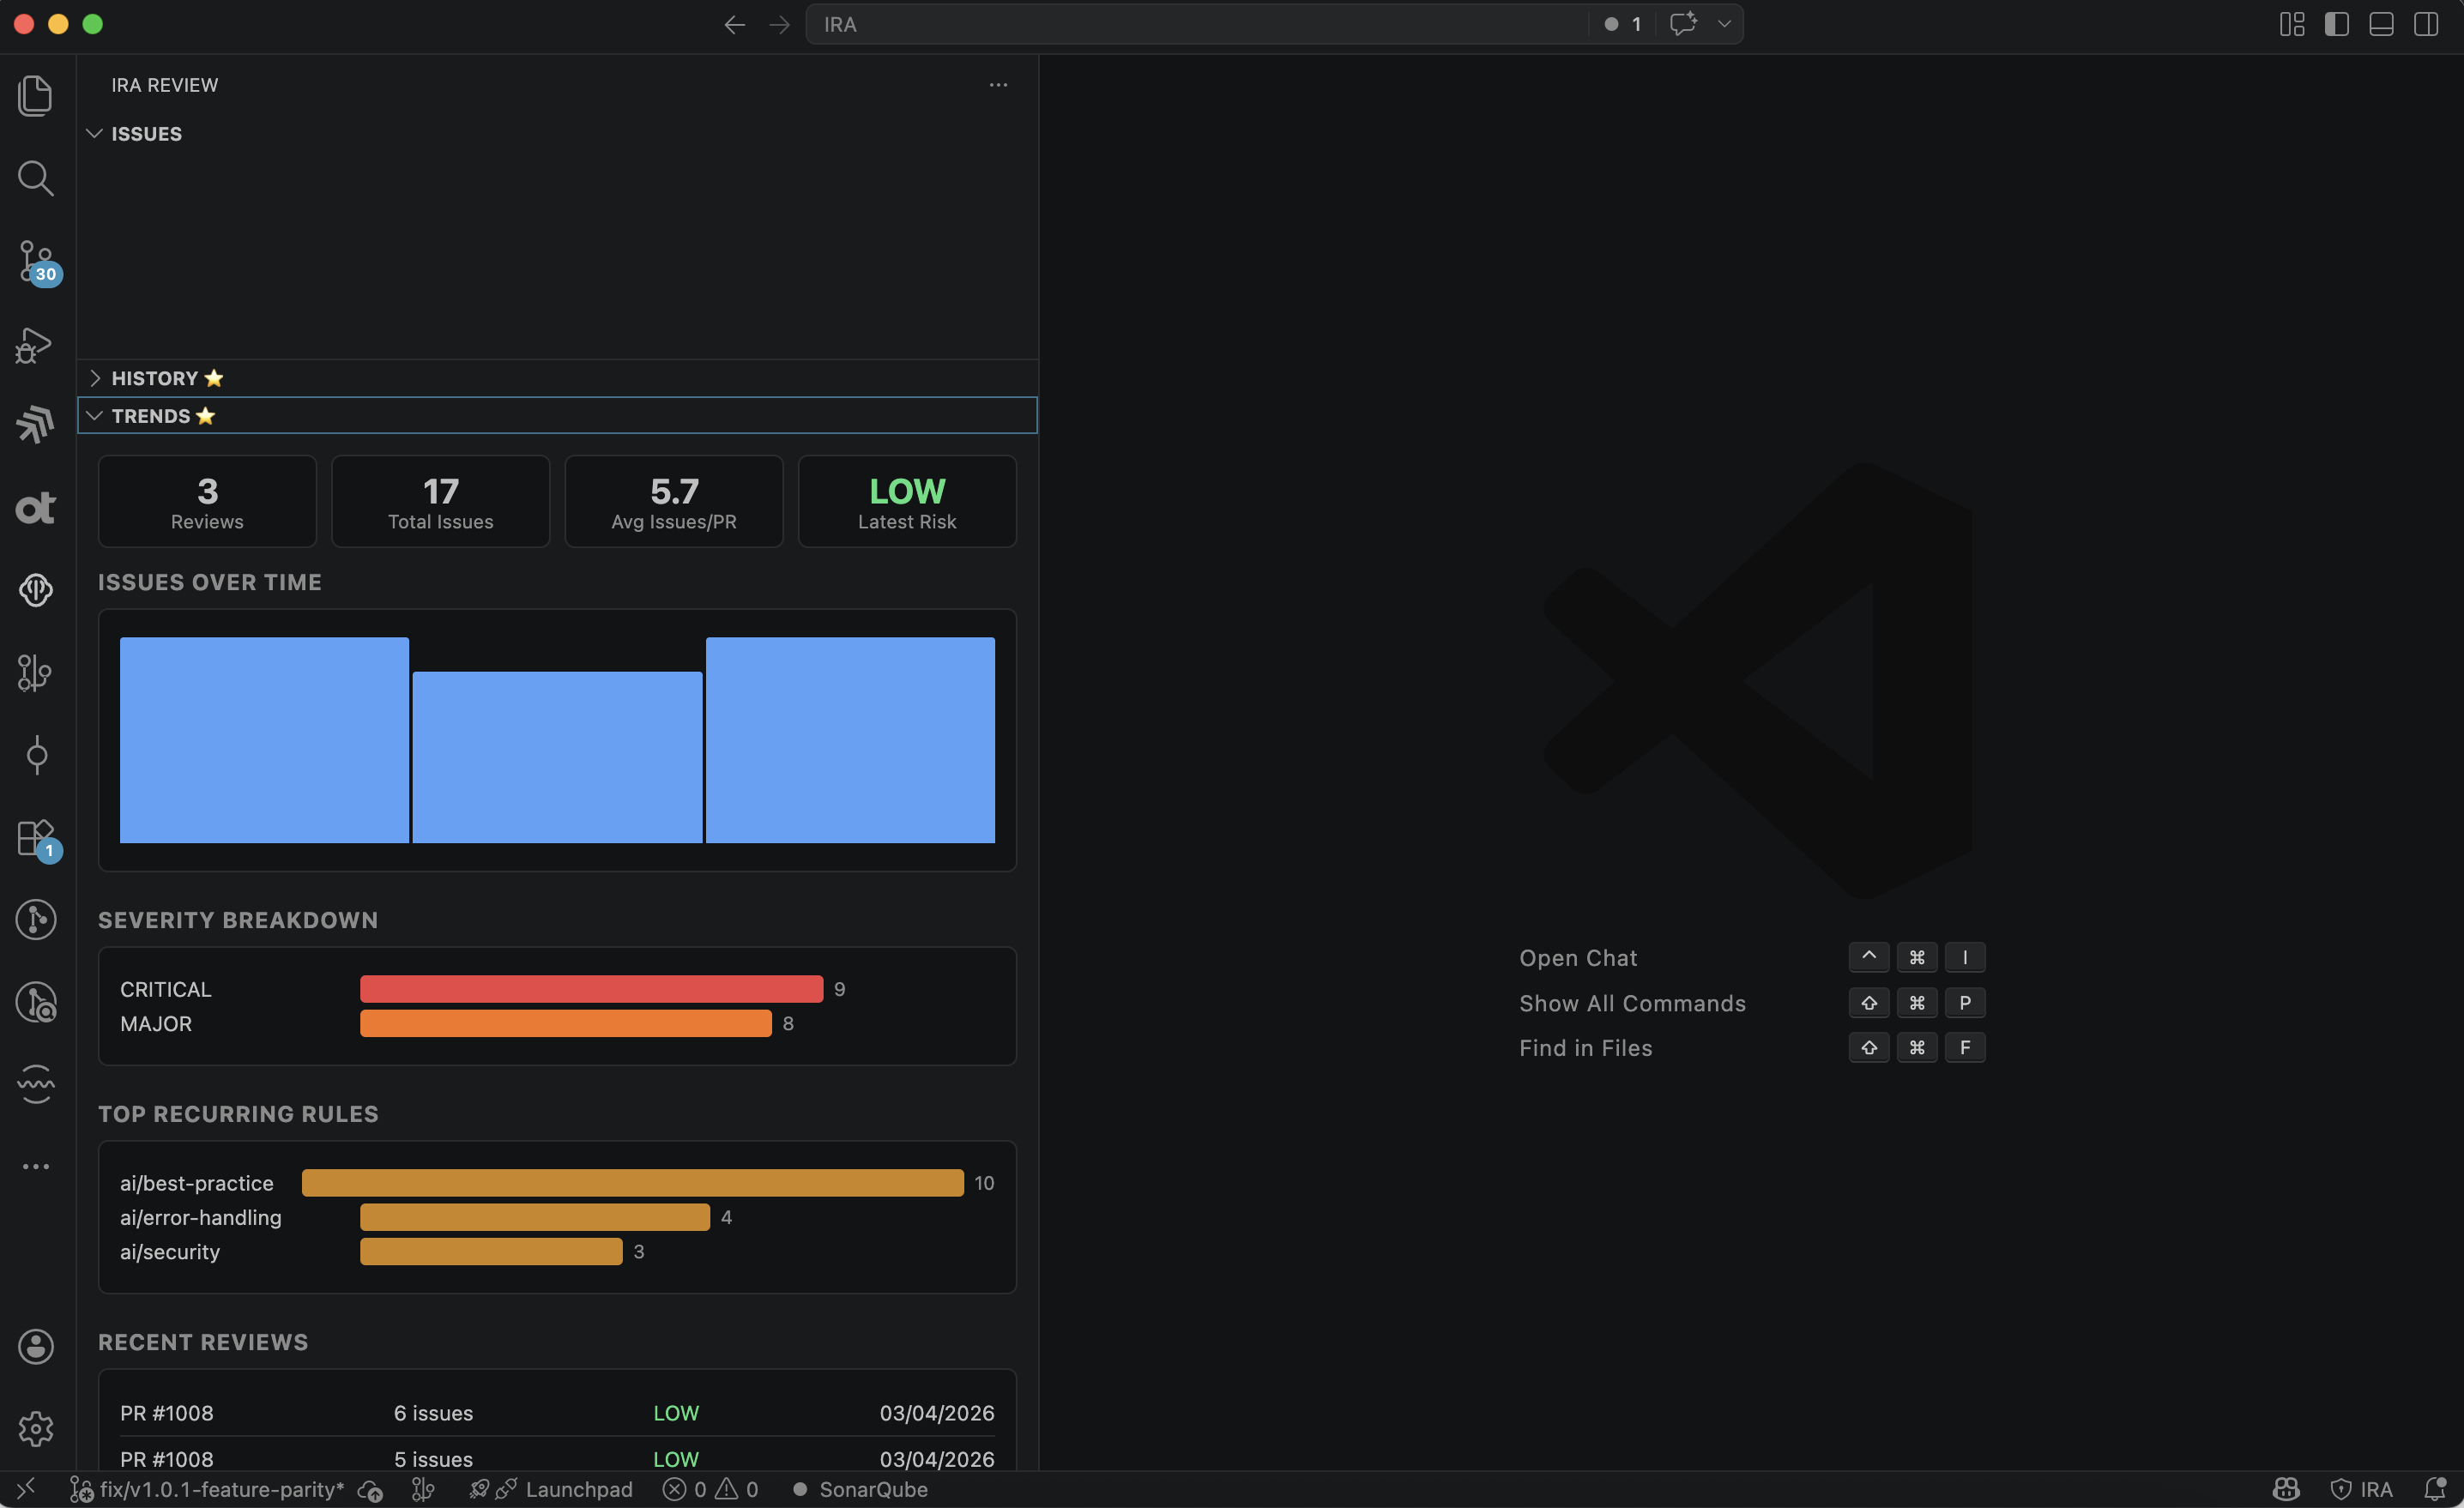This screenshot has width=2464, height=1508.
Task: Open Source Control with 30 badge
Action: tap(36, 262)
